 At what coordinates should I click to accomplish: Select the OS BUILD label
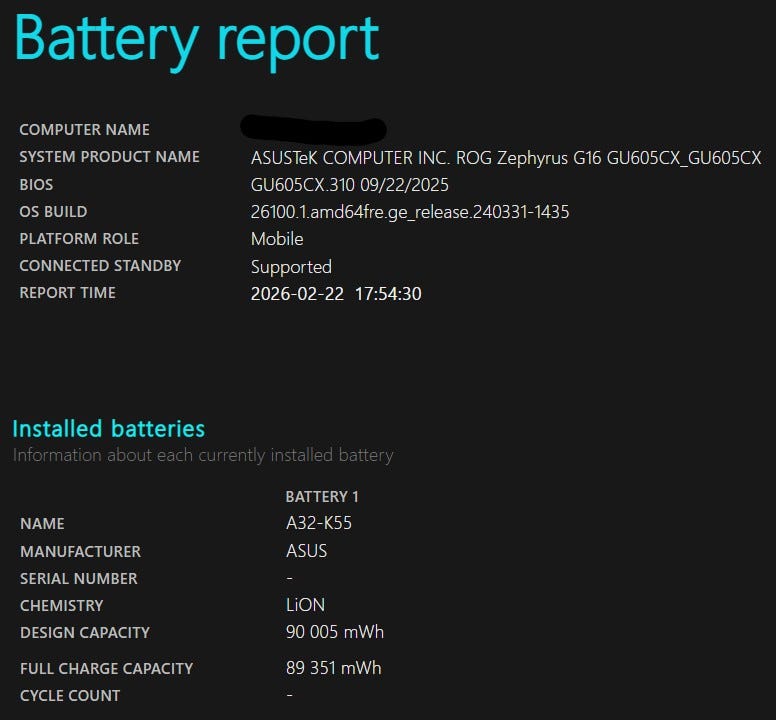pos(53,212)
